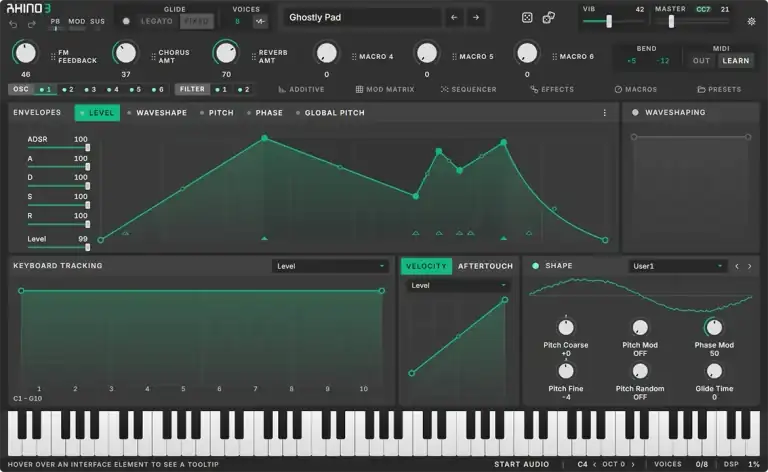
Task: Click the ADSR slider handle
Action: point(88,147)
